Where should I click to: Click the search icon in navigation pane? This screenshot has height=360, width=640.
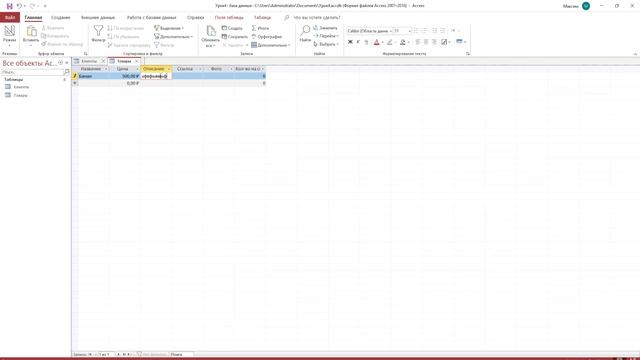pos(67,72)
